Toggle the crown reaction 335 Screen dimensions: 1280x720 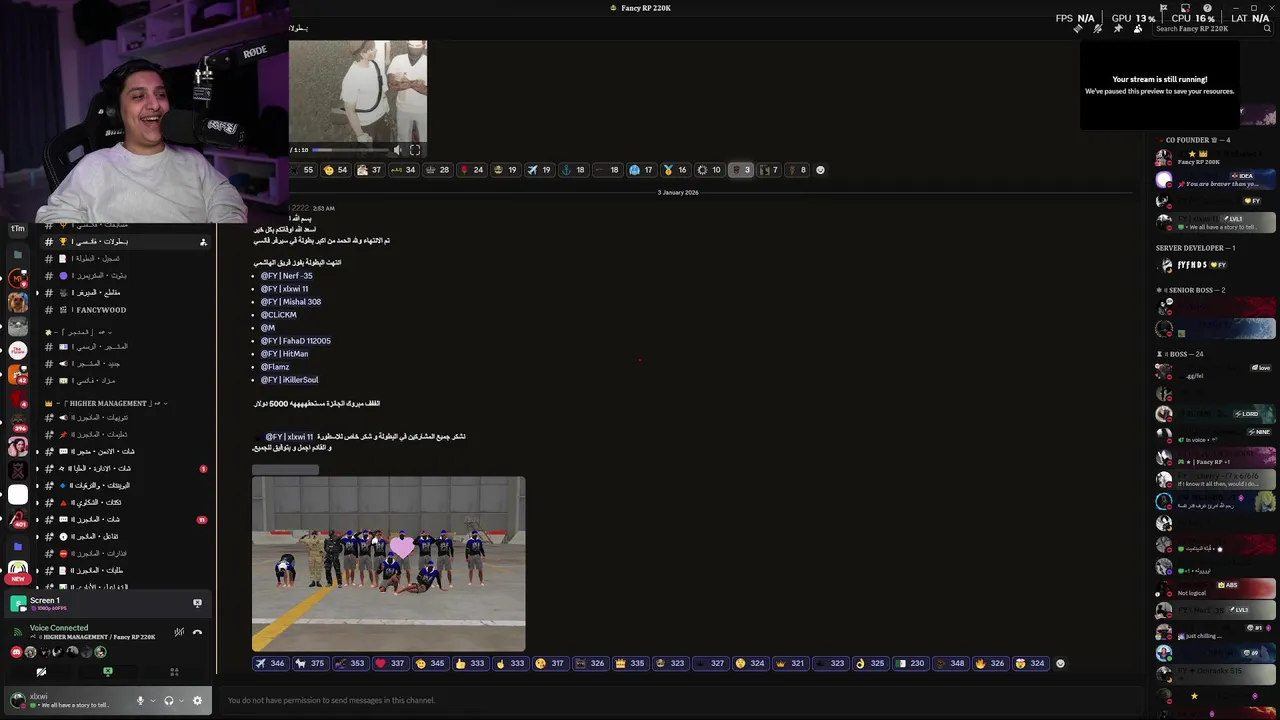[x=630, y=663]
